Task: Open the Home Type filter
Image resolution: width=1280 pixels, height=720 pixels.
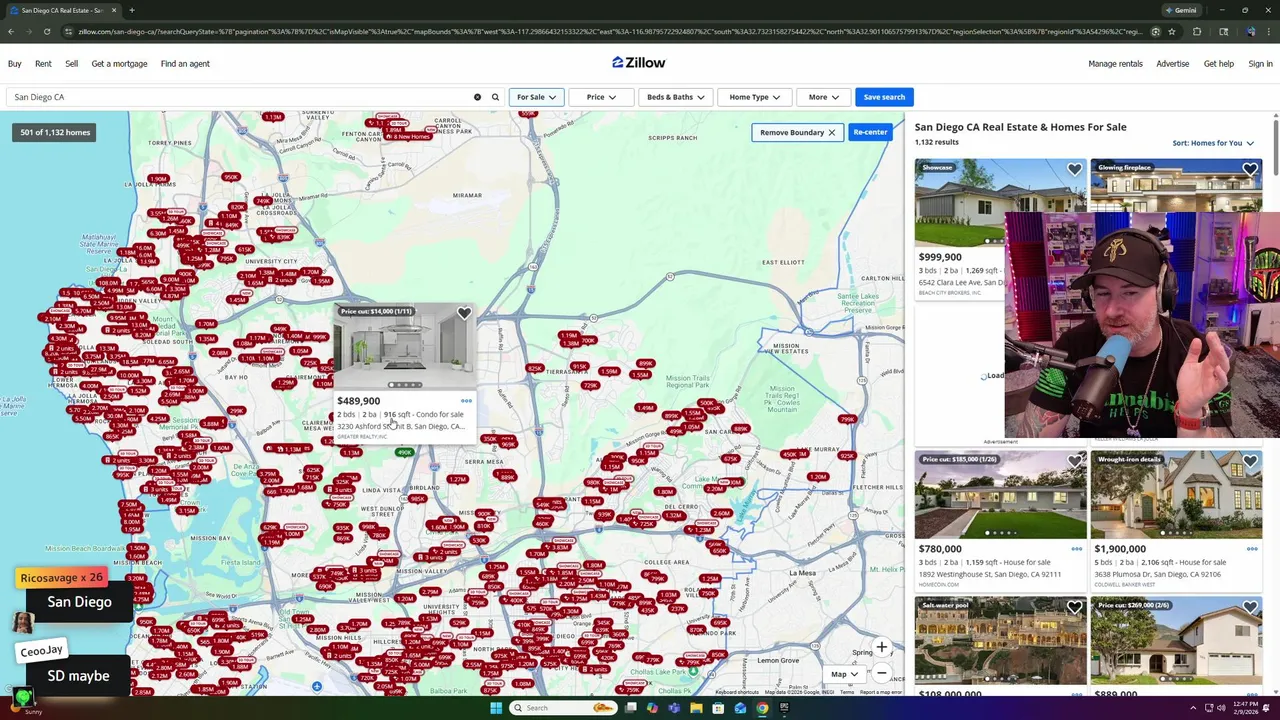Action: point(754,97)
